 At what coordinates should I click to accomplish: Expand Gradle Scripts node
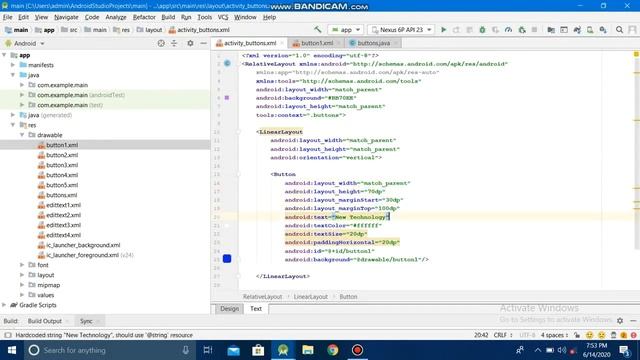click(4, 305)
